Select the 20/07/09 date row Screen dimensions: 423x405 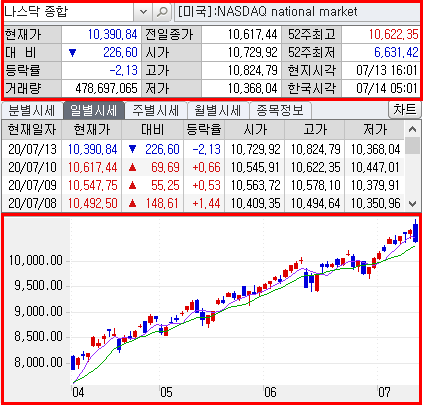tap(203, 185)
